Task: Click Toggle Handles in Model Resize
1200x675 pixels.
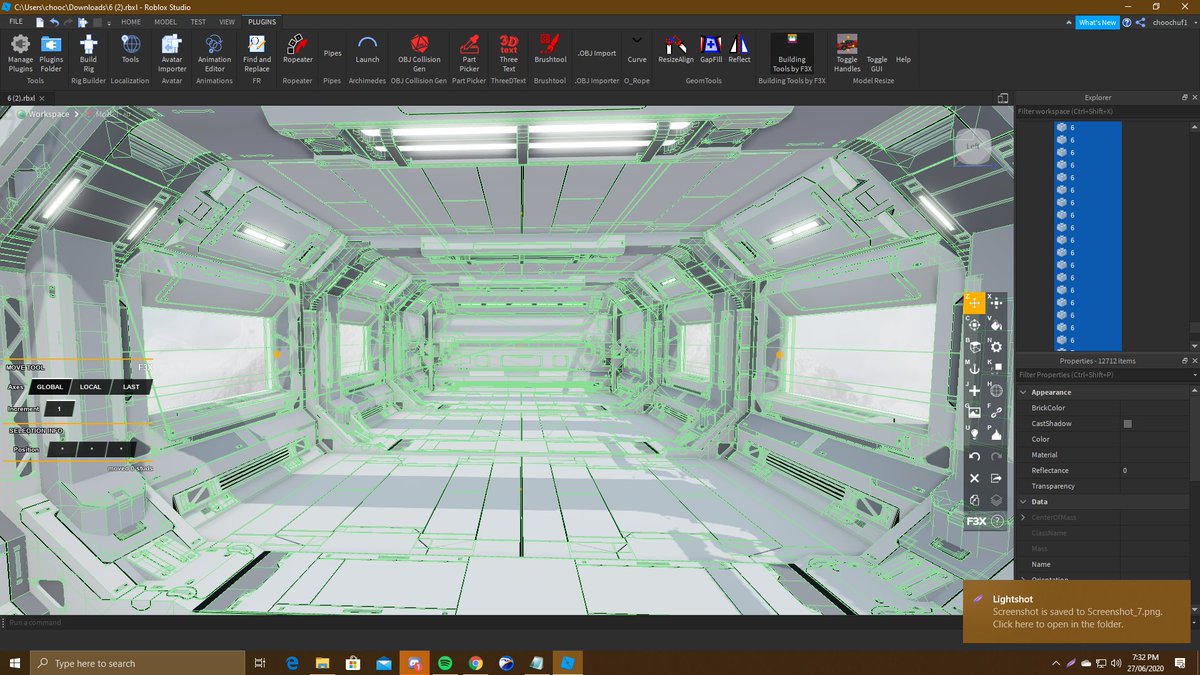Action: click(847, 52)
